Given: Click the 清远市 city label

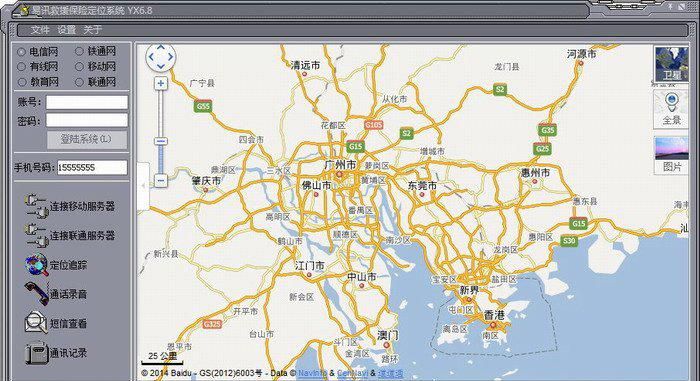Looking at the screenshot, I should click(305, 66).
